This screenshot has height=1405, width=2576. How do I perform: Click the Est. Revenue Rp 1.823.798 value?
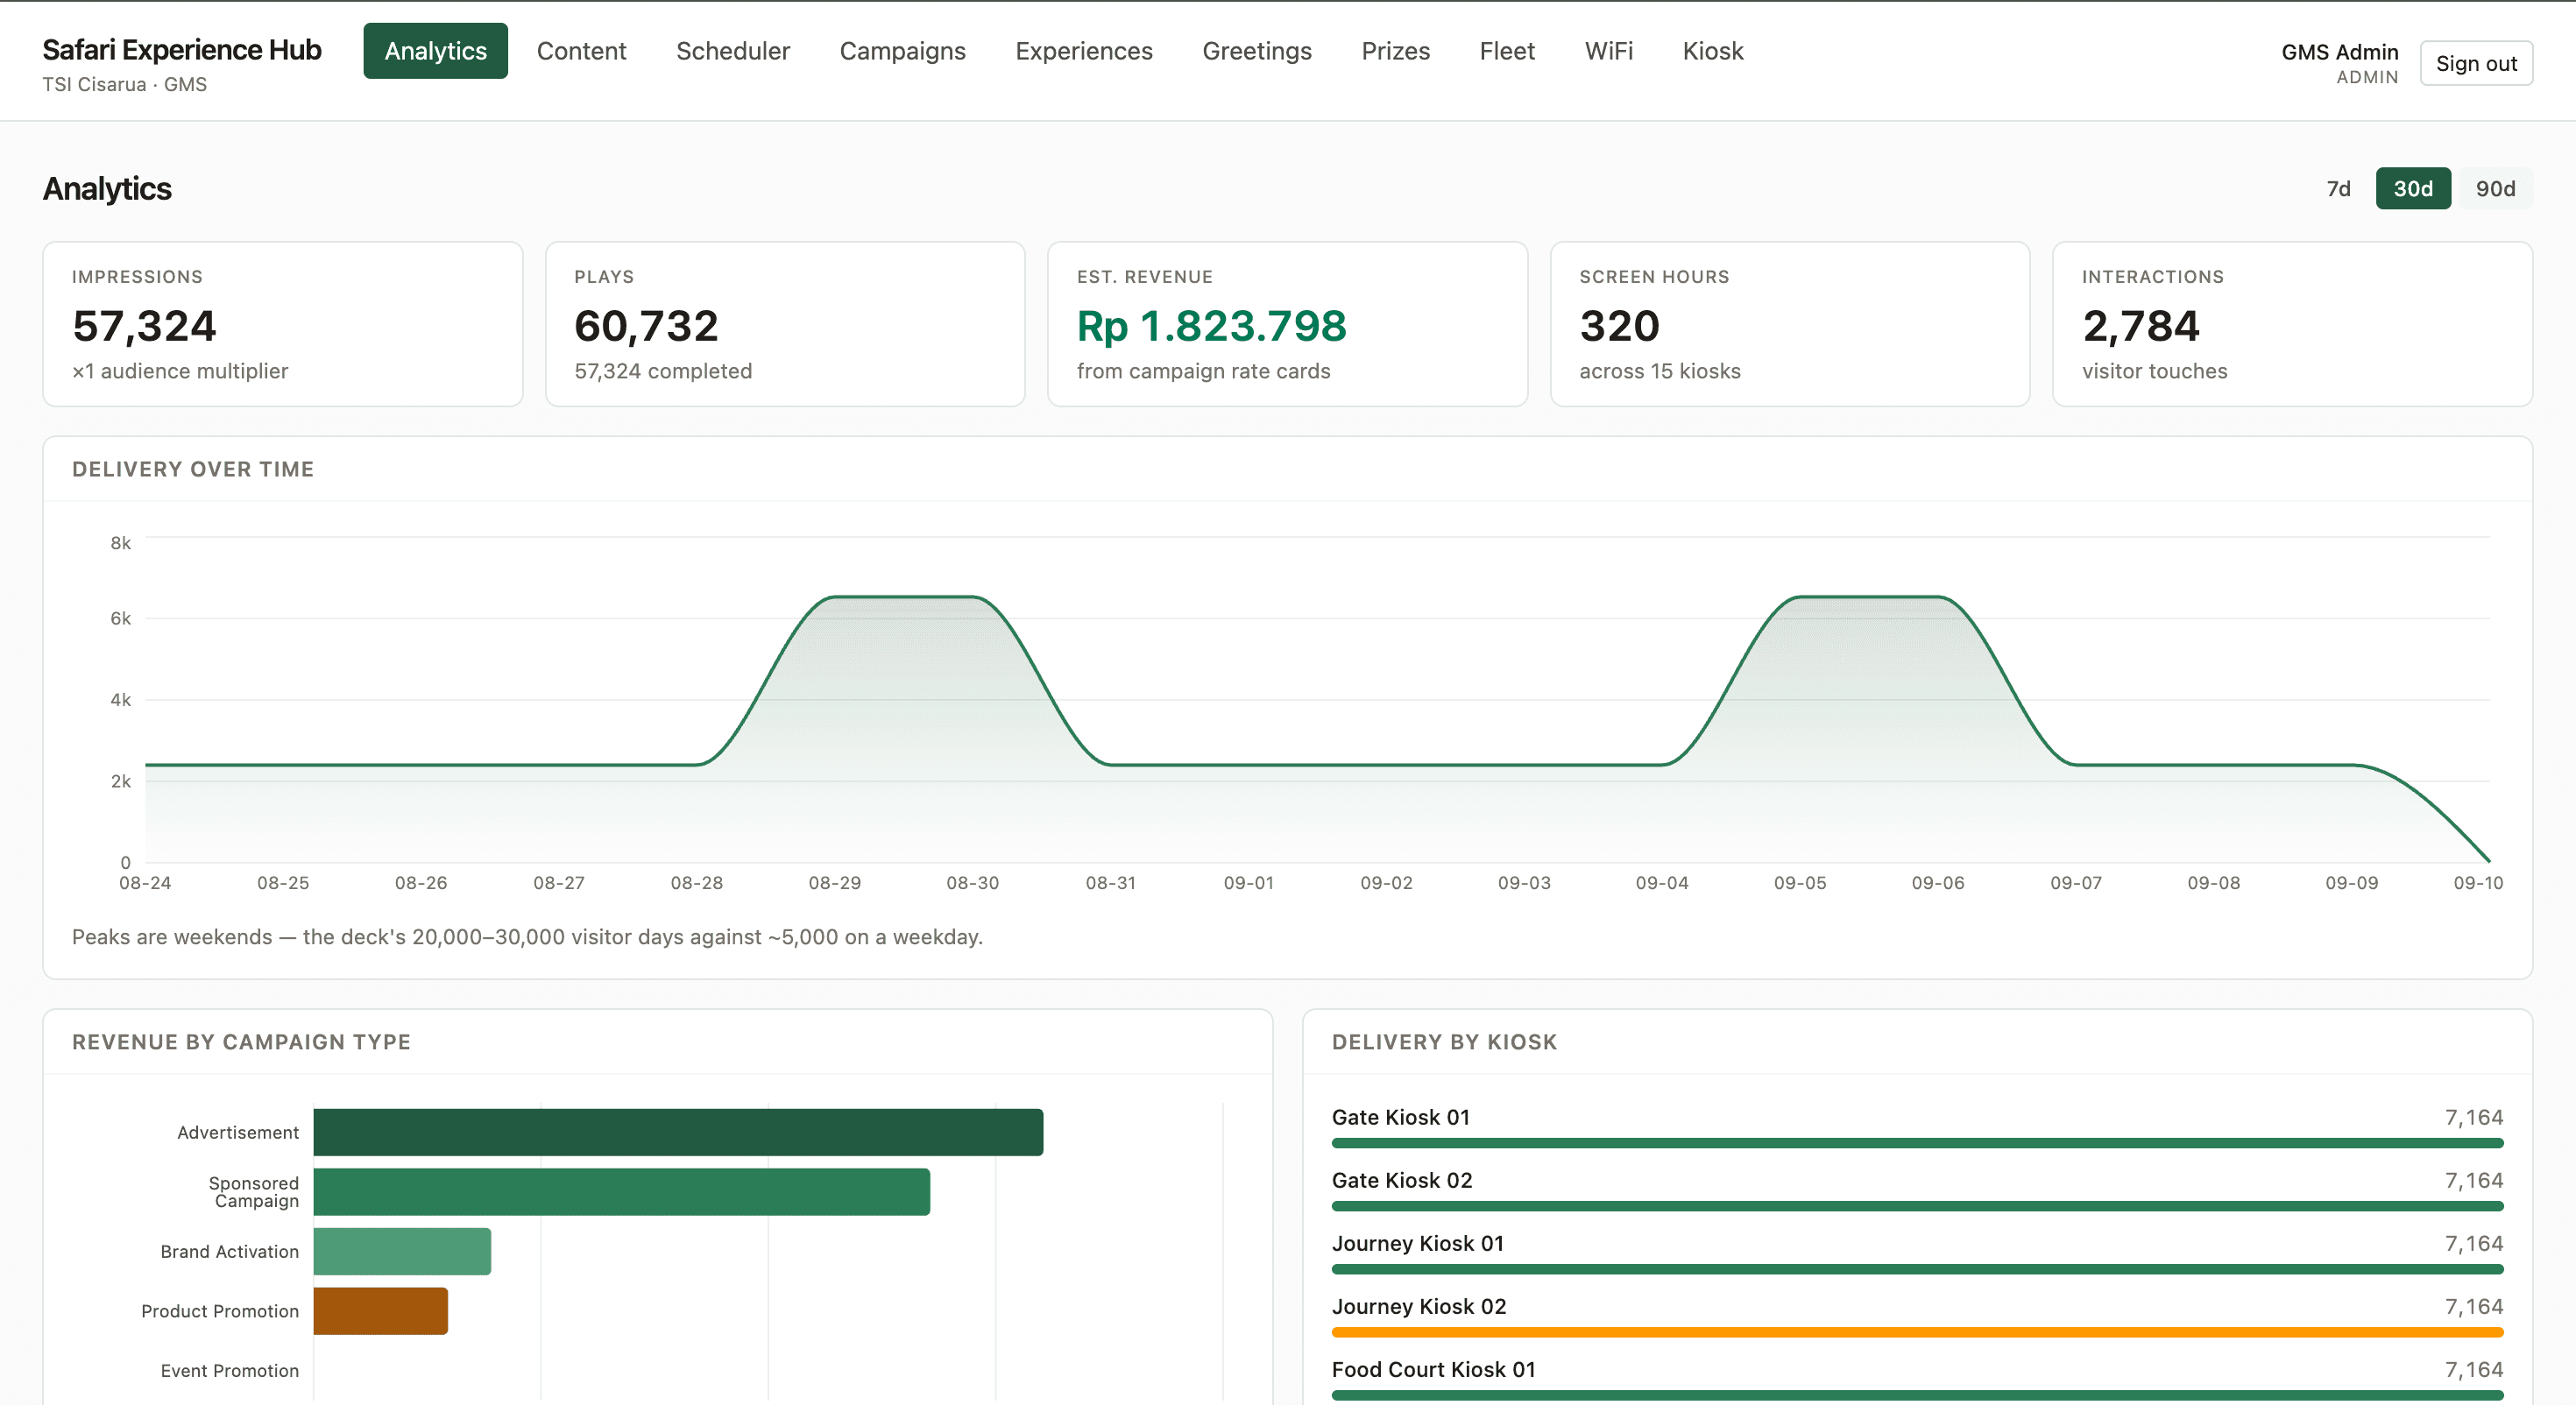1211,326
